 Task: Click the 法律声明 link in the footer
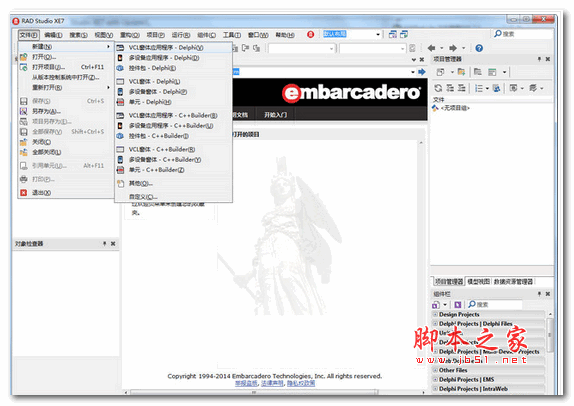coord(272,383)
